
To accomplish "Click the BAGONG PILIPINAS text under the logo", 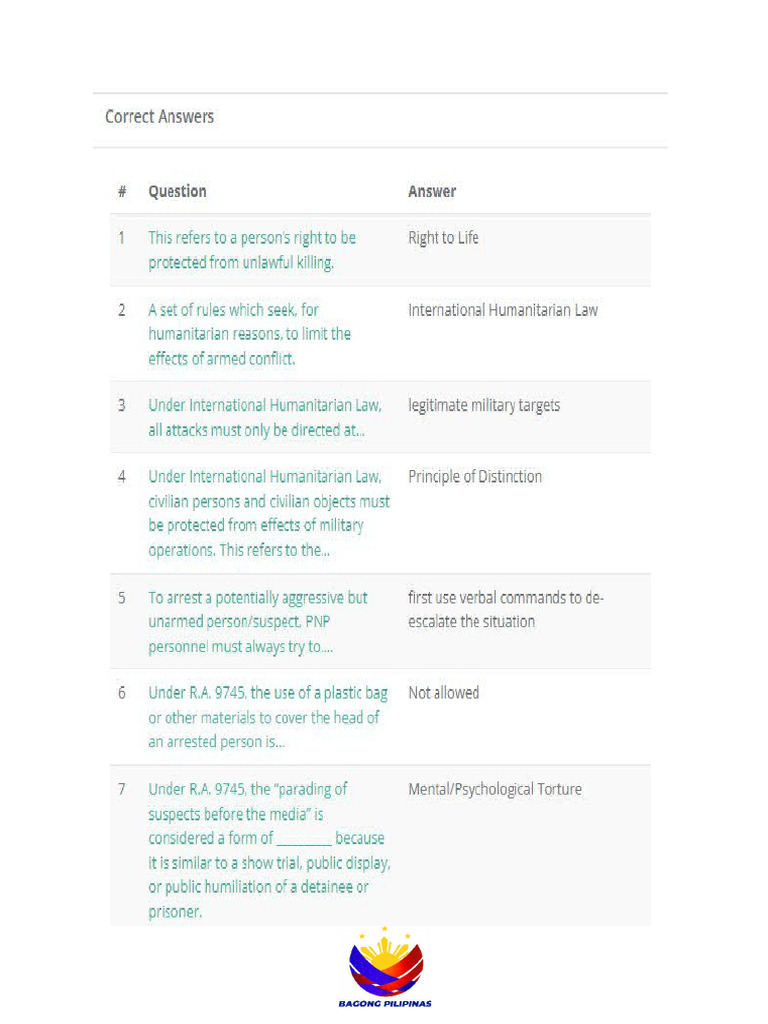I will click(x=385, y=1003).
